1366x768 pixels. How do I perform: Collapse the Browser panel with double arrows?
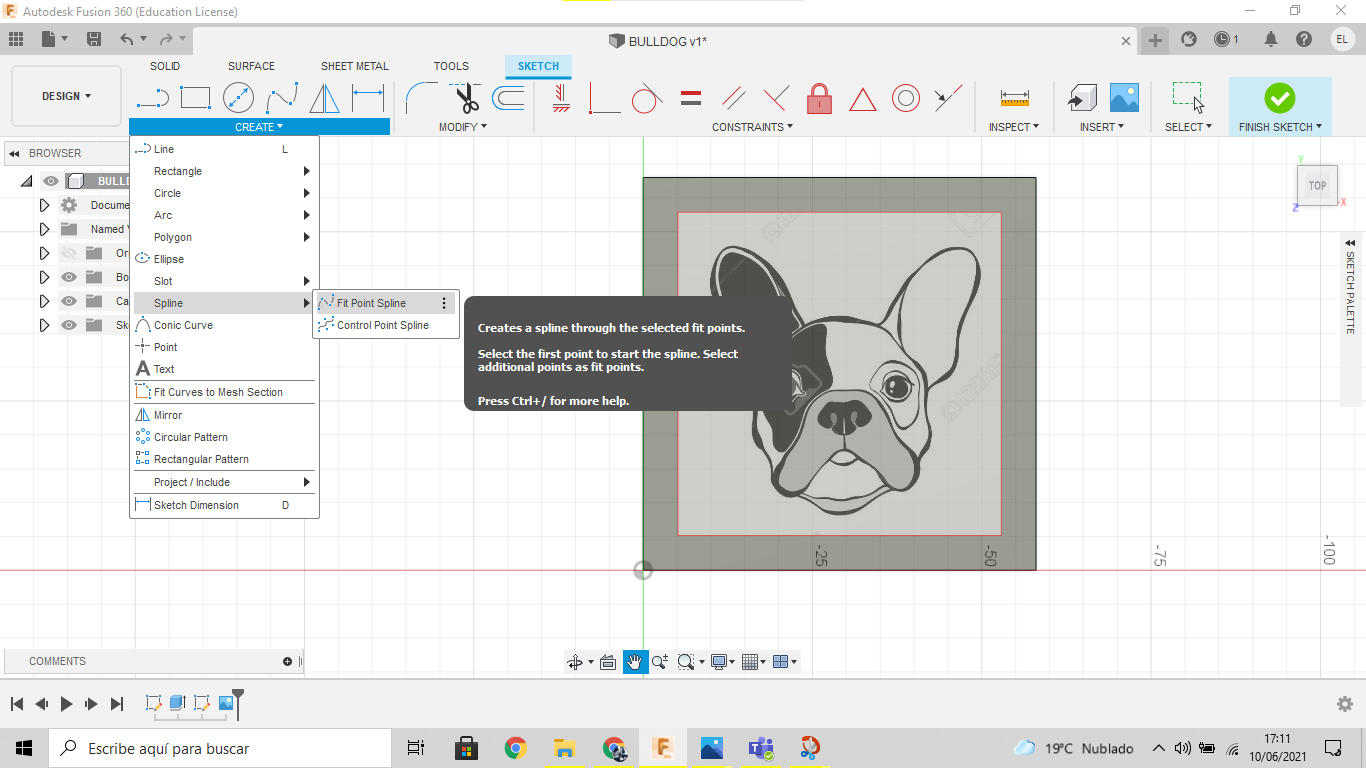(x=14, y=154)
